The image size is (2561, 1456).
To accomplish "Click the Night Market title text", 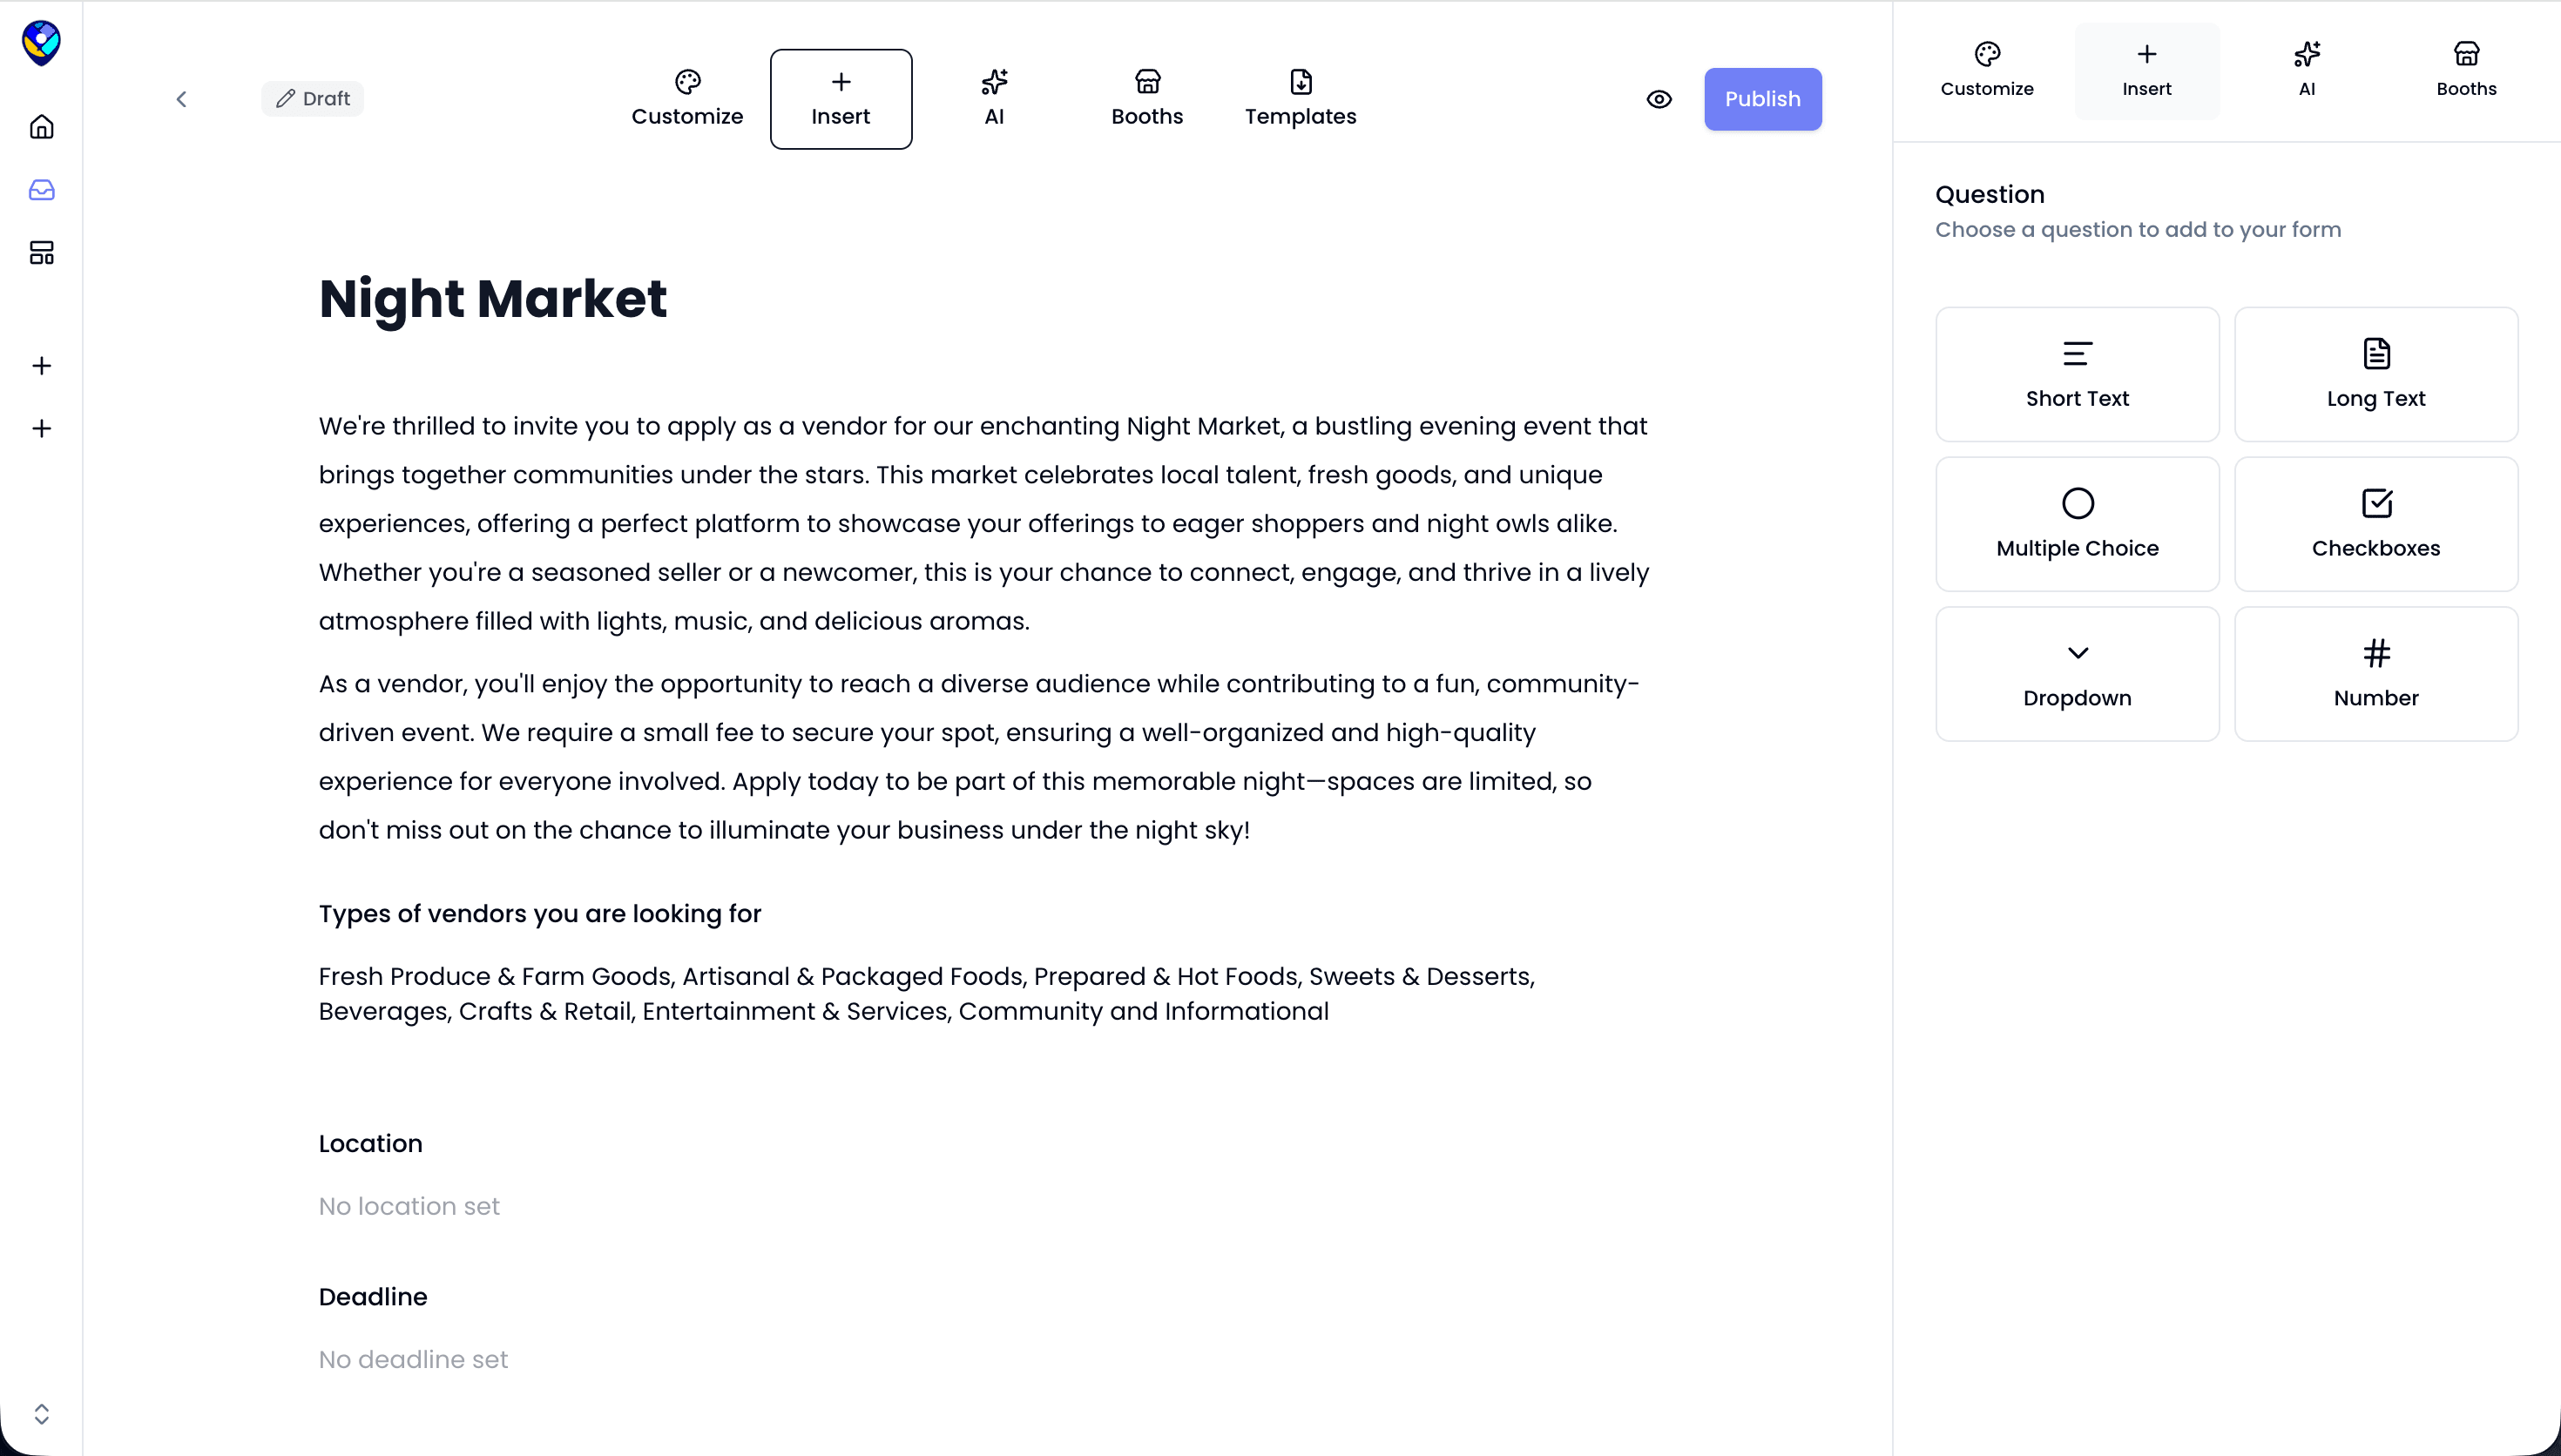I will click(493, 299).
